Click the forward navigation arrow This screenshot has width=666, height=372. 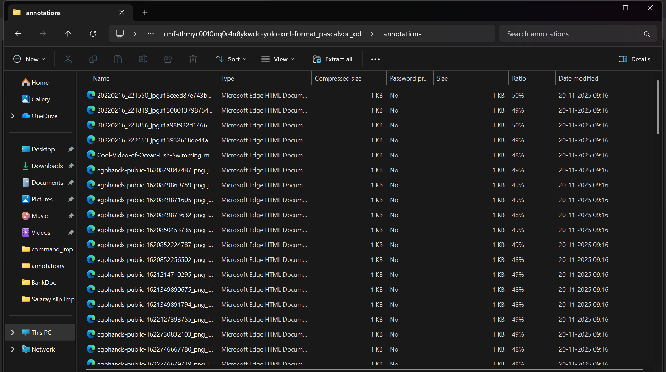[43, 34]
